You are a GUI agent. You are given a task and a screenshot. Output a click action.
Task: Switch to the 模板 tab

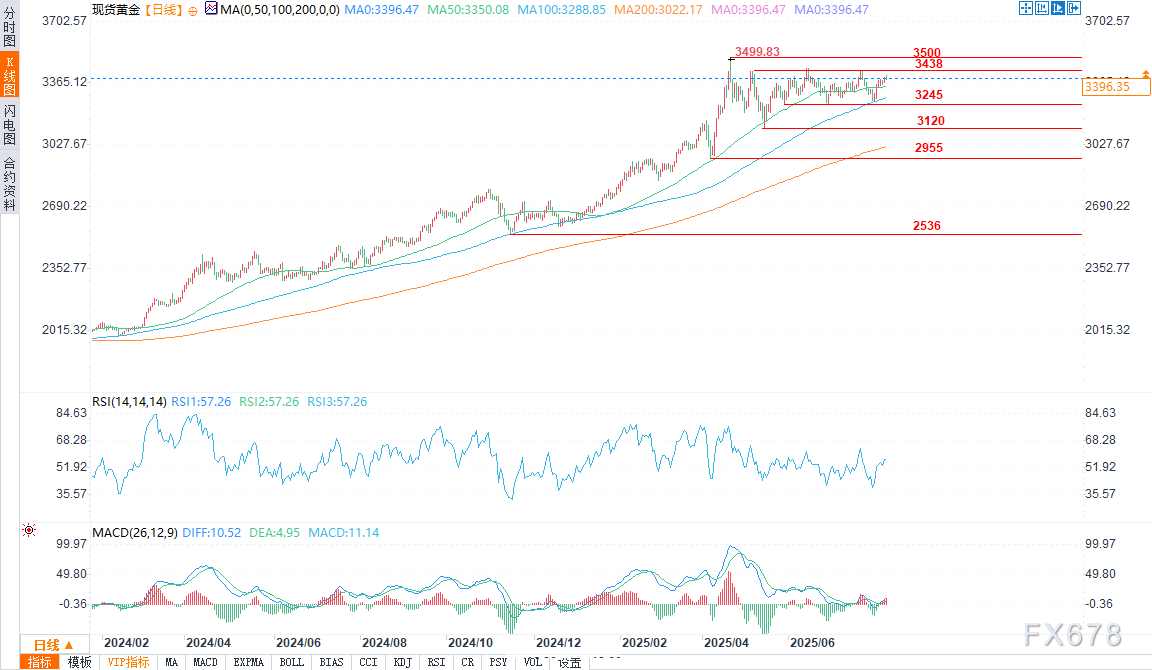[79, 662]
